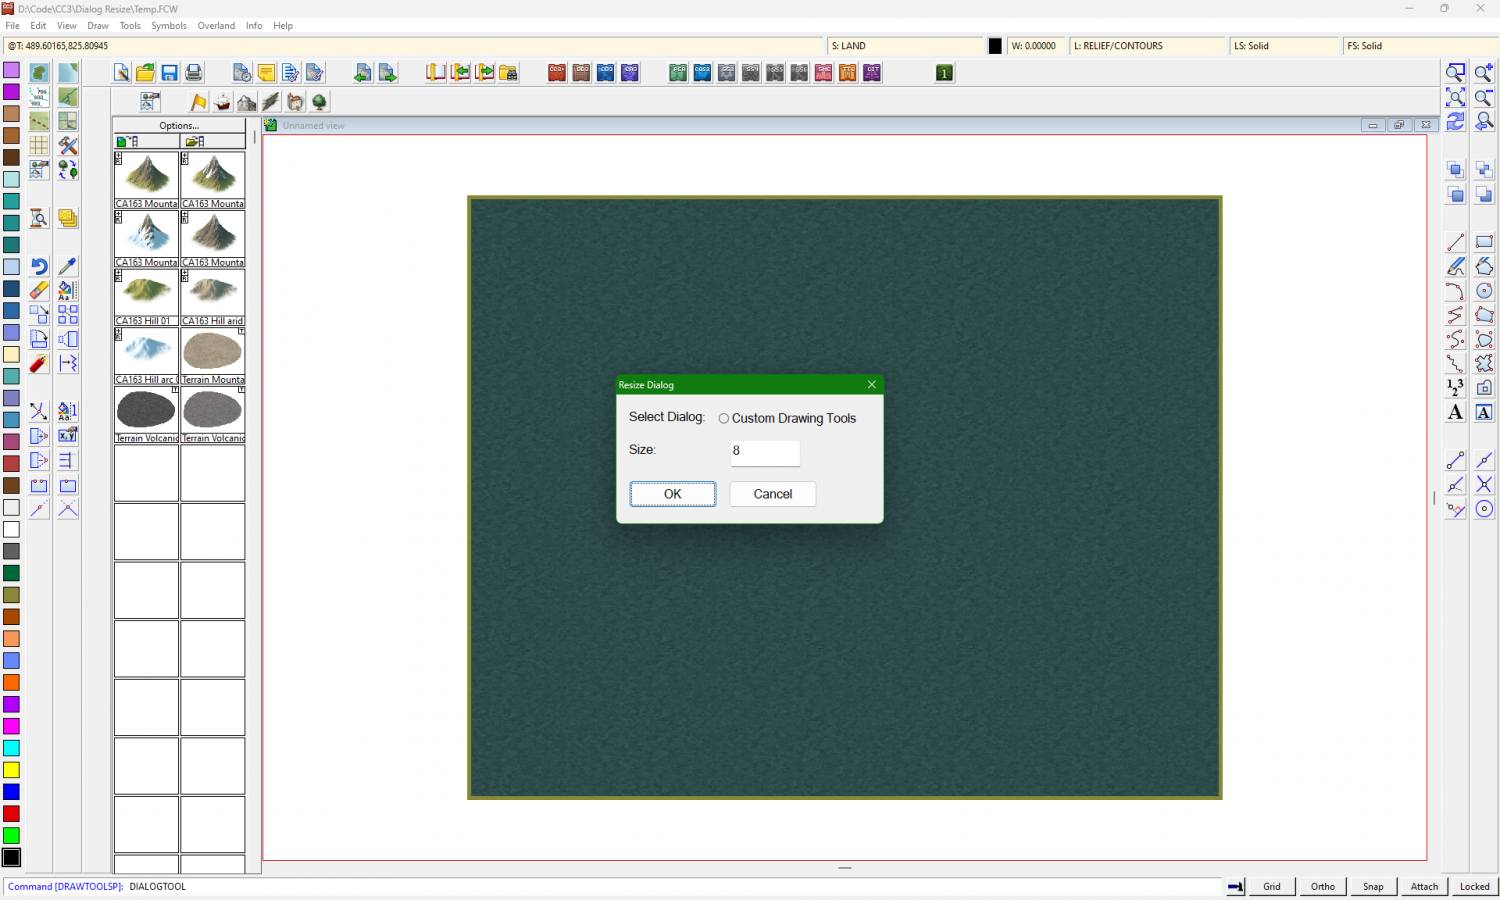Select the eyedropper Keep Properties tool
This screenshot has height=900, width=1500.
pyautogui.click(x=67, y=266)
